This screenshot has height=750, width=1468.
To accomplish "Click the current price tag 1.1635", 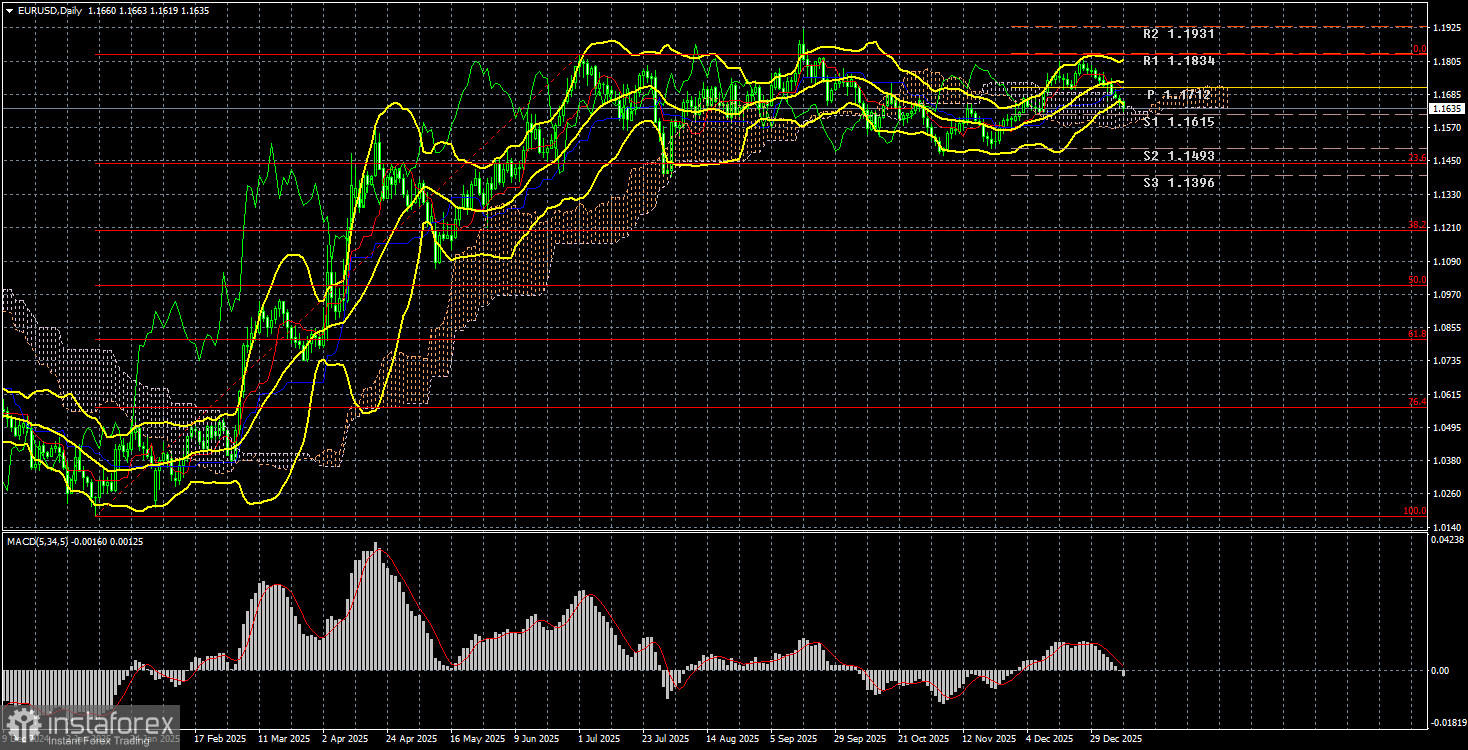I will tap(1446, 108).
